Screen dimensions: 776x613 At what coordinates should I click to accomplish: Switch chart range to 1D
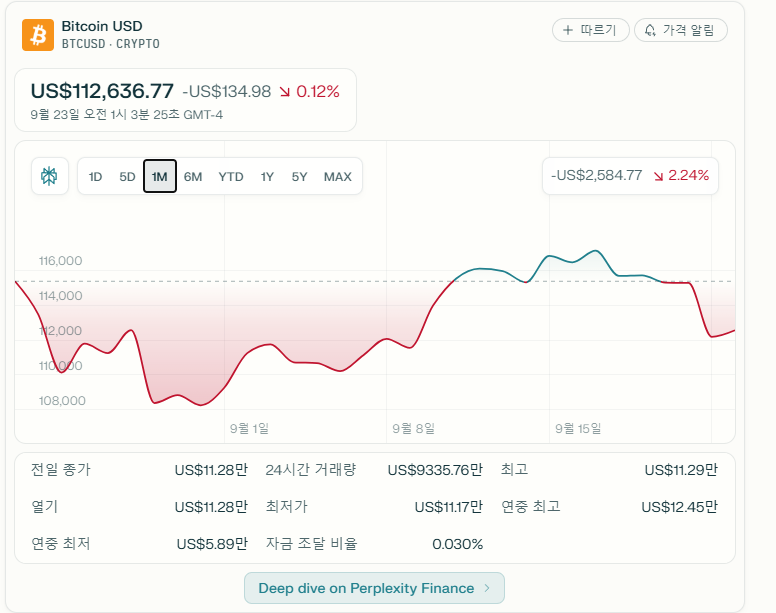click(x=95, y=177)
